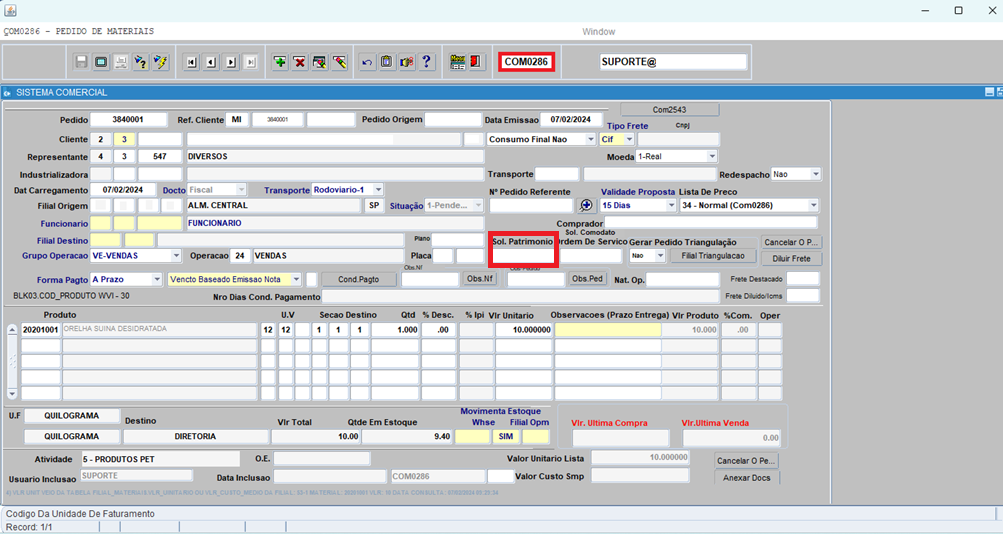Click the Record: 1/1 status text
The image size is (1003, 534).
(x=29, y=527)
